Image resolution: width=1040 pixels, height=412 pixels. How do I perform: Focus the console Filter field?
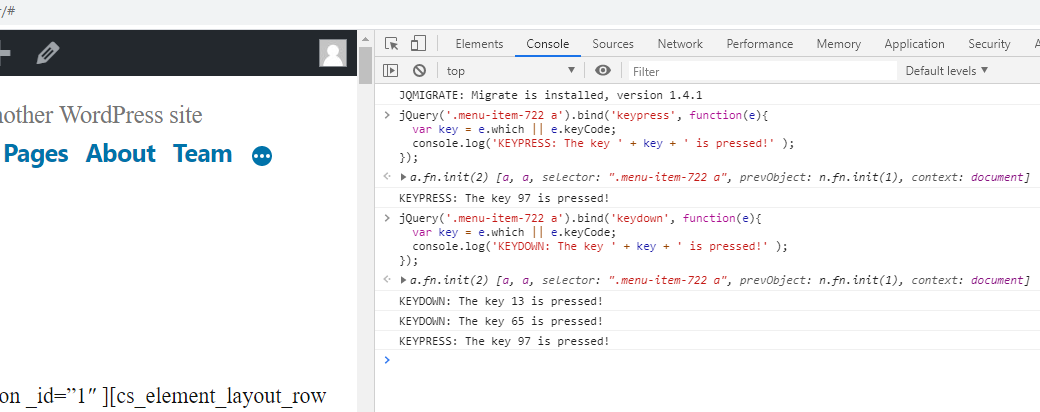[762, 71]
